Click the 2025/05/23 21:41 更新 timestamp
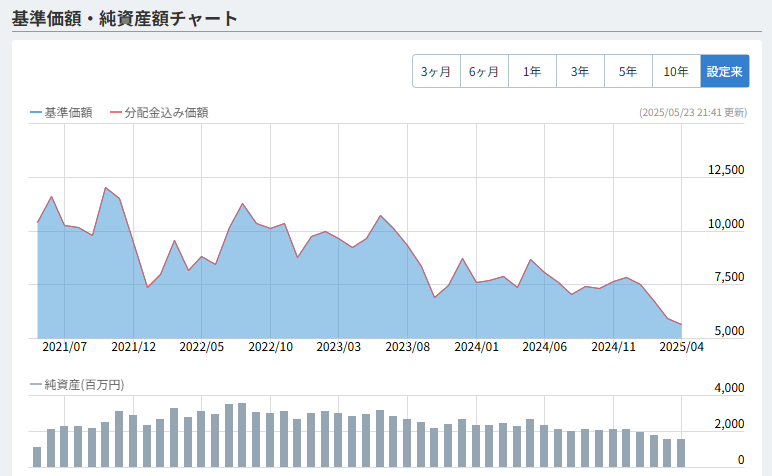Screen dimensions: 772x476 click(693, 113)
